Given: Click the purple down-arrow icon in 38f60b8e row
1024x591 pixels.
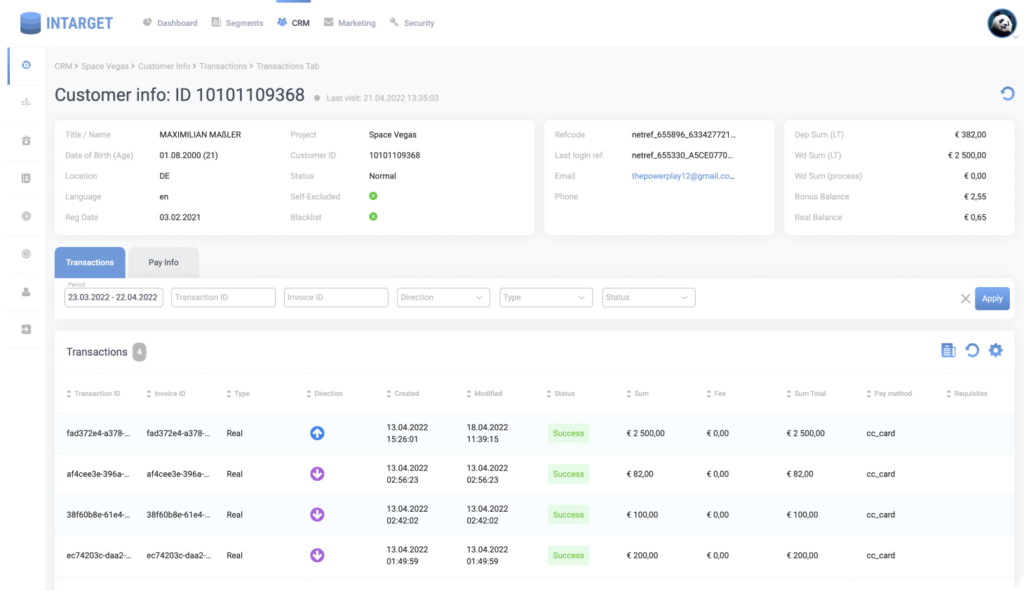Looking at the screenshot, I should [317, 515].
